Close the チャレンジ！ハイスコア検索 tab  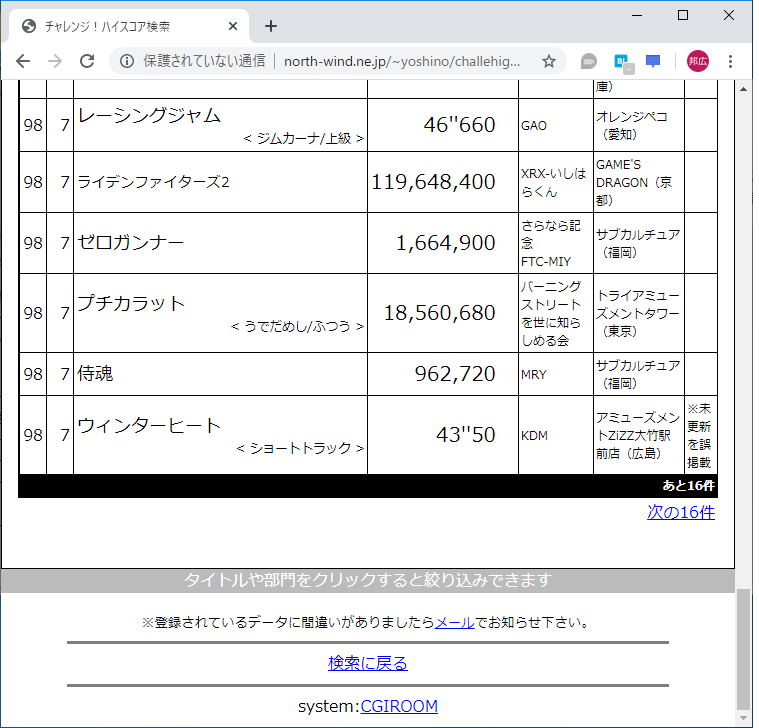[233, 26]
